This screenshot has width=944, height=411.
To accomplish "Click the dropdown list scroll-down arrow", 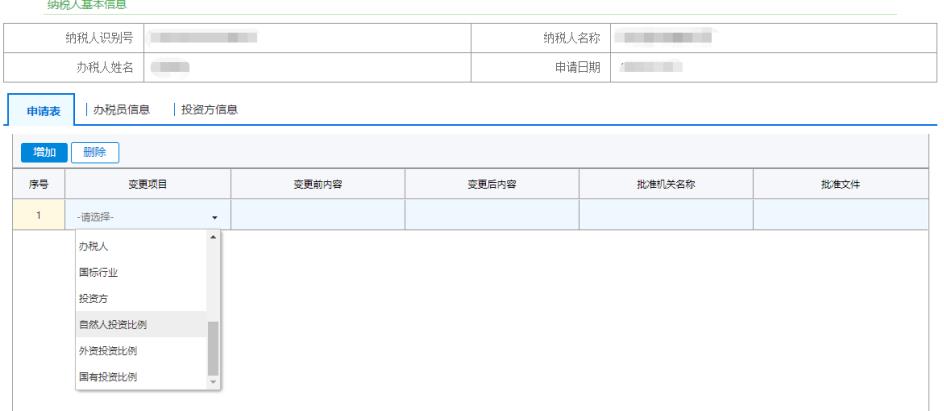I will 212,383.
